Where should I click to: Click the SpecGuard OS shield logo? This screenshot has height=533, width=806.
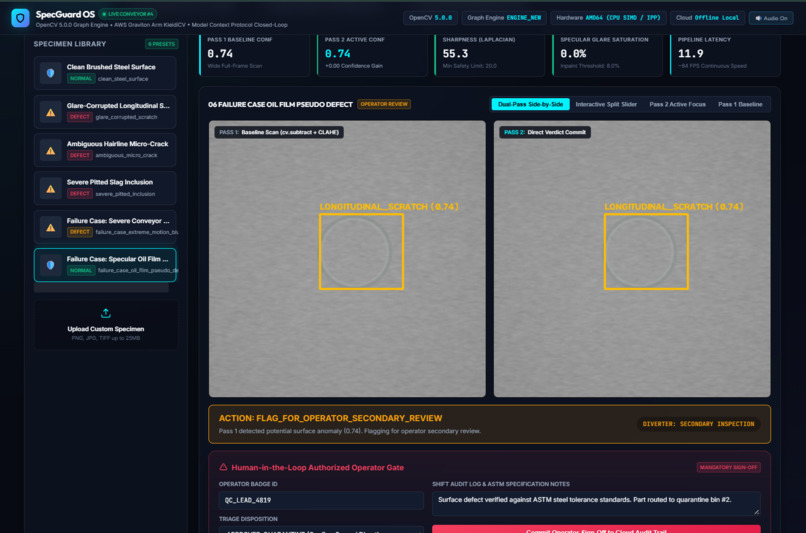point(20,18)
